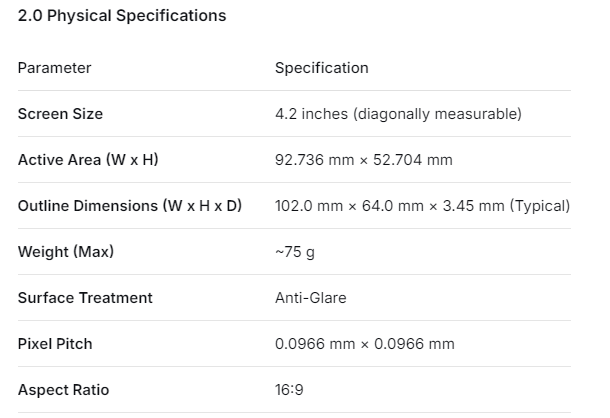Click the "Specification" column header
This screenshot has height=418, width=610.
click(321, 68)
